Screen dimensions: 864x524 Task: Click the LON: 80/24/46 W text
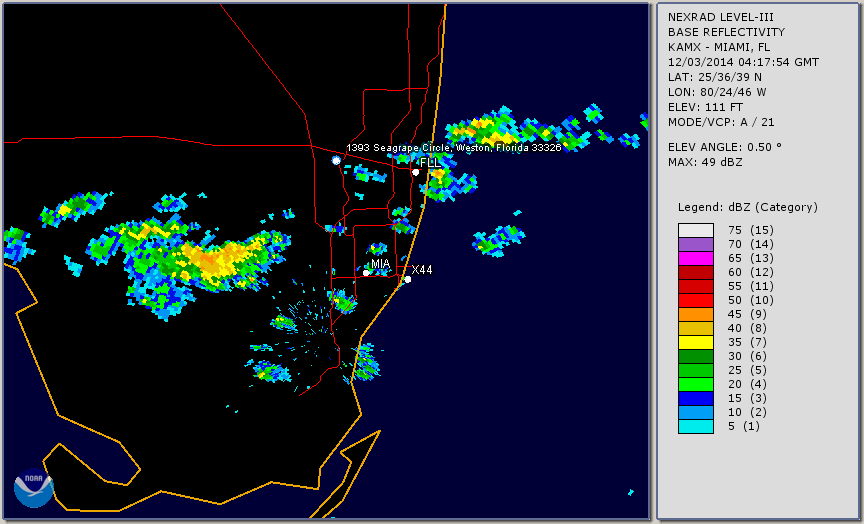(717, 92)
